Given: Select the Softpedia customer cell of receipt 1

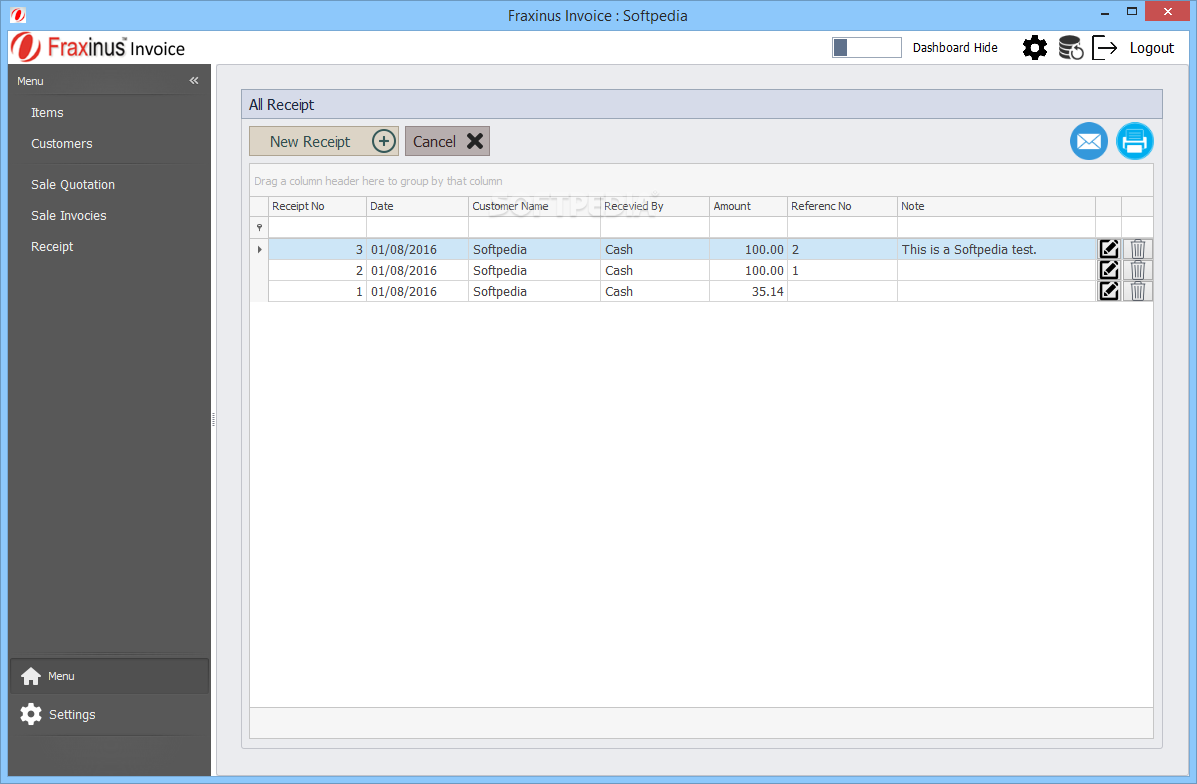Looking at the screenshot, I should (534, 292).
